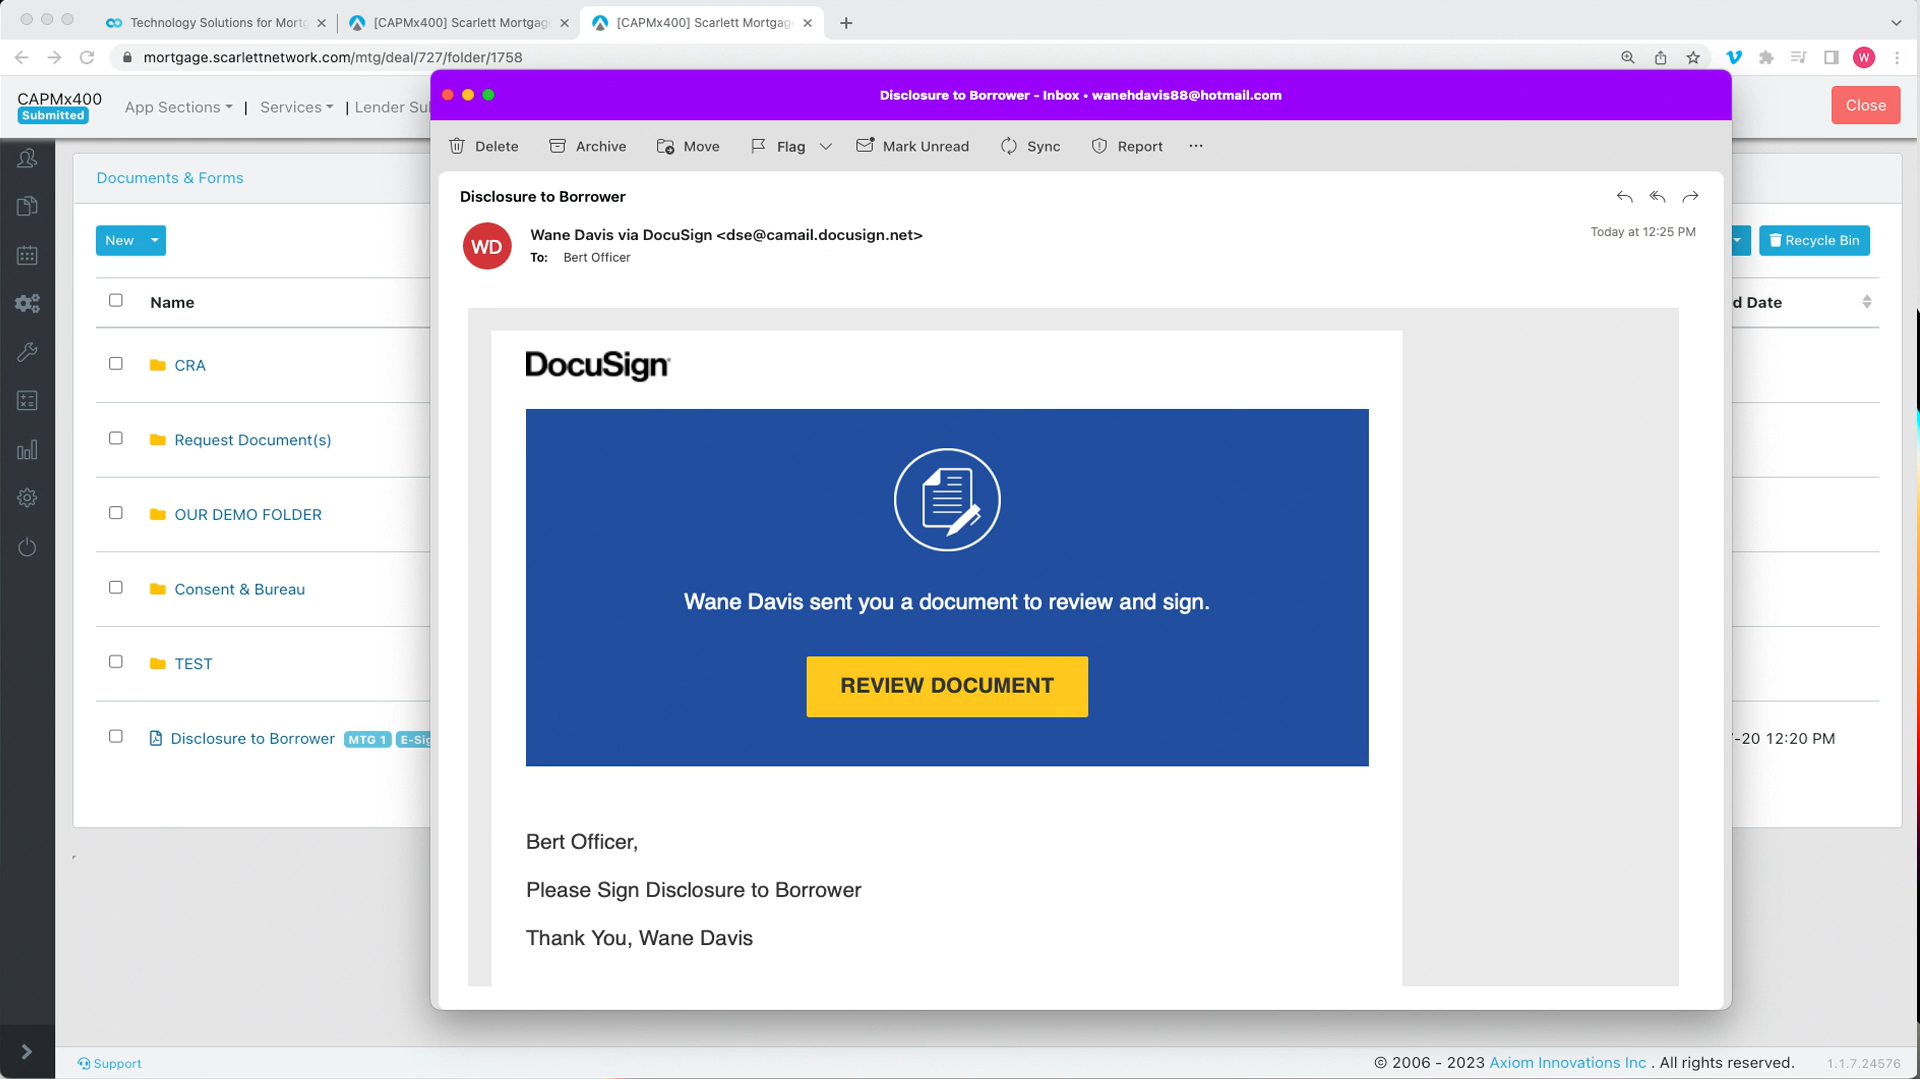The width and height of the screenshot is (1920, 1079).
Task: Delete the Disclosure to Borrower email
Action: [484, 146]
